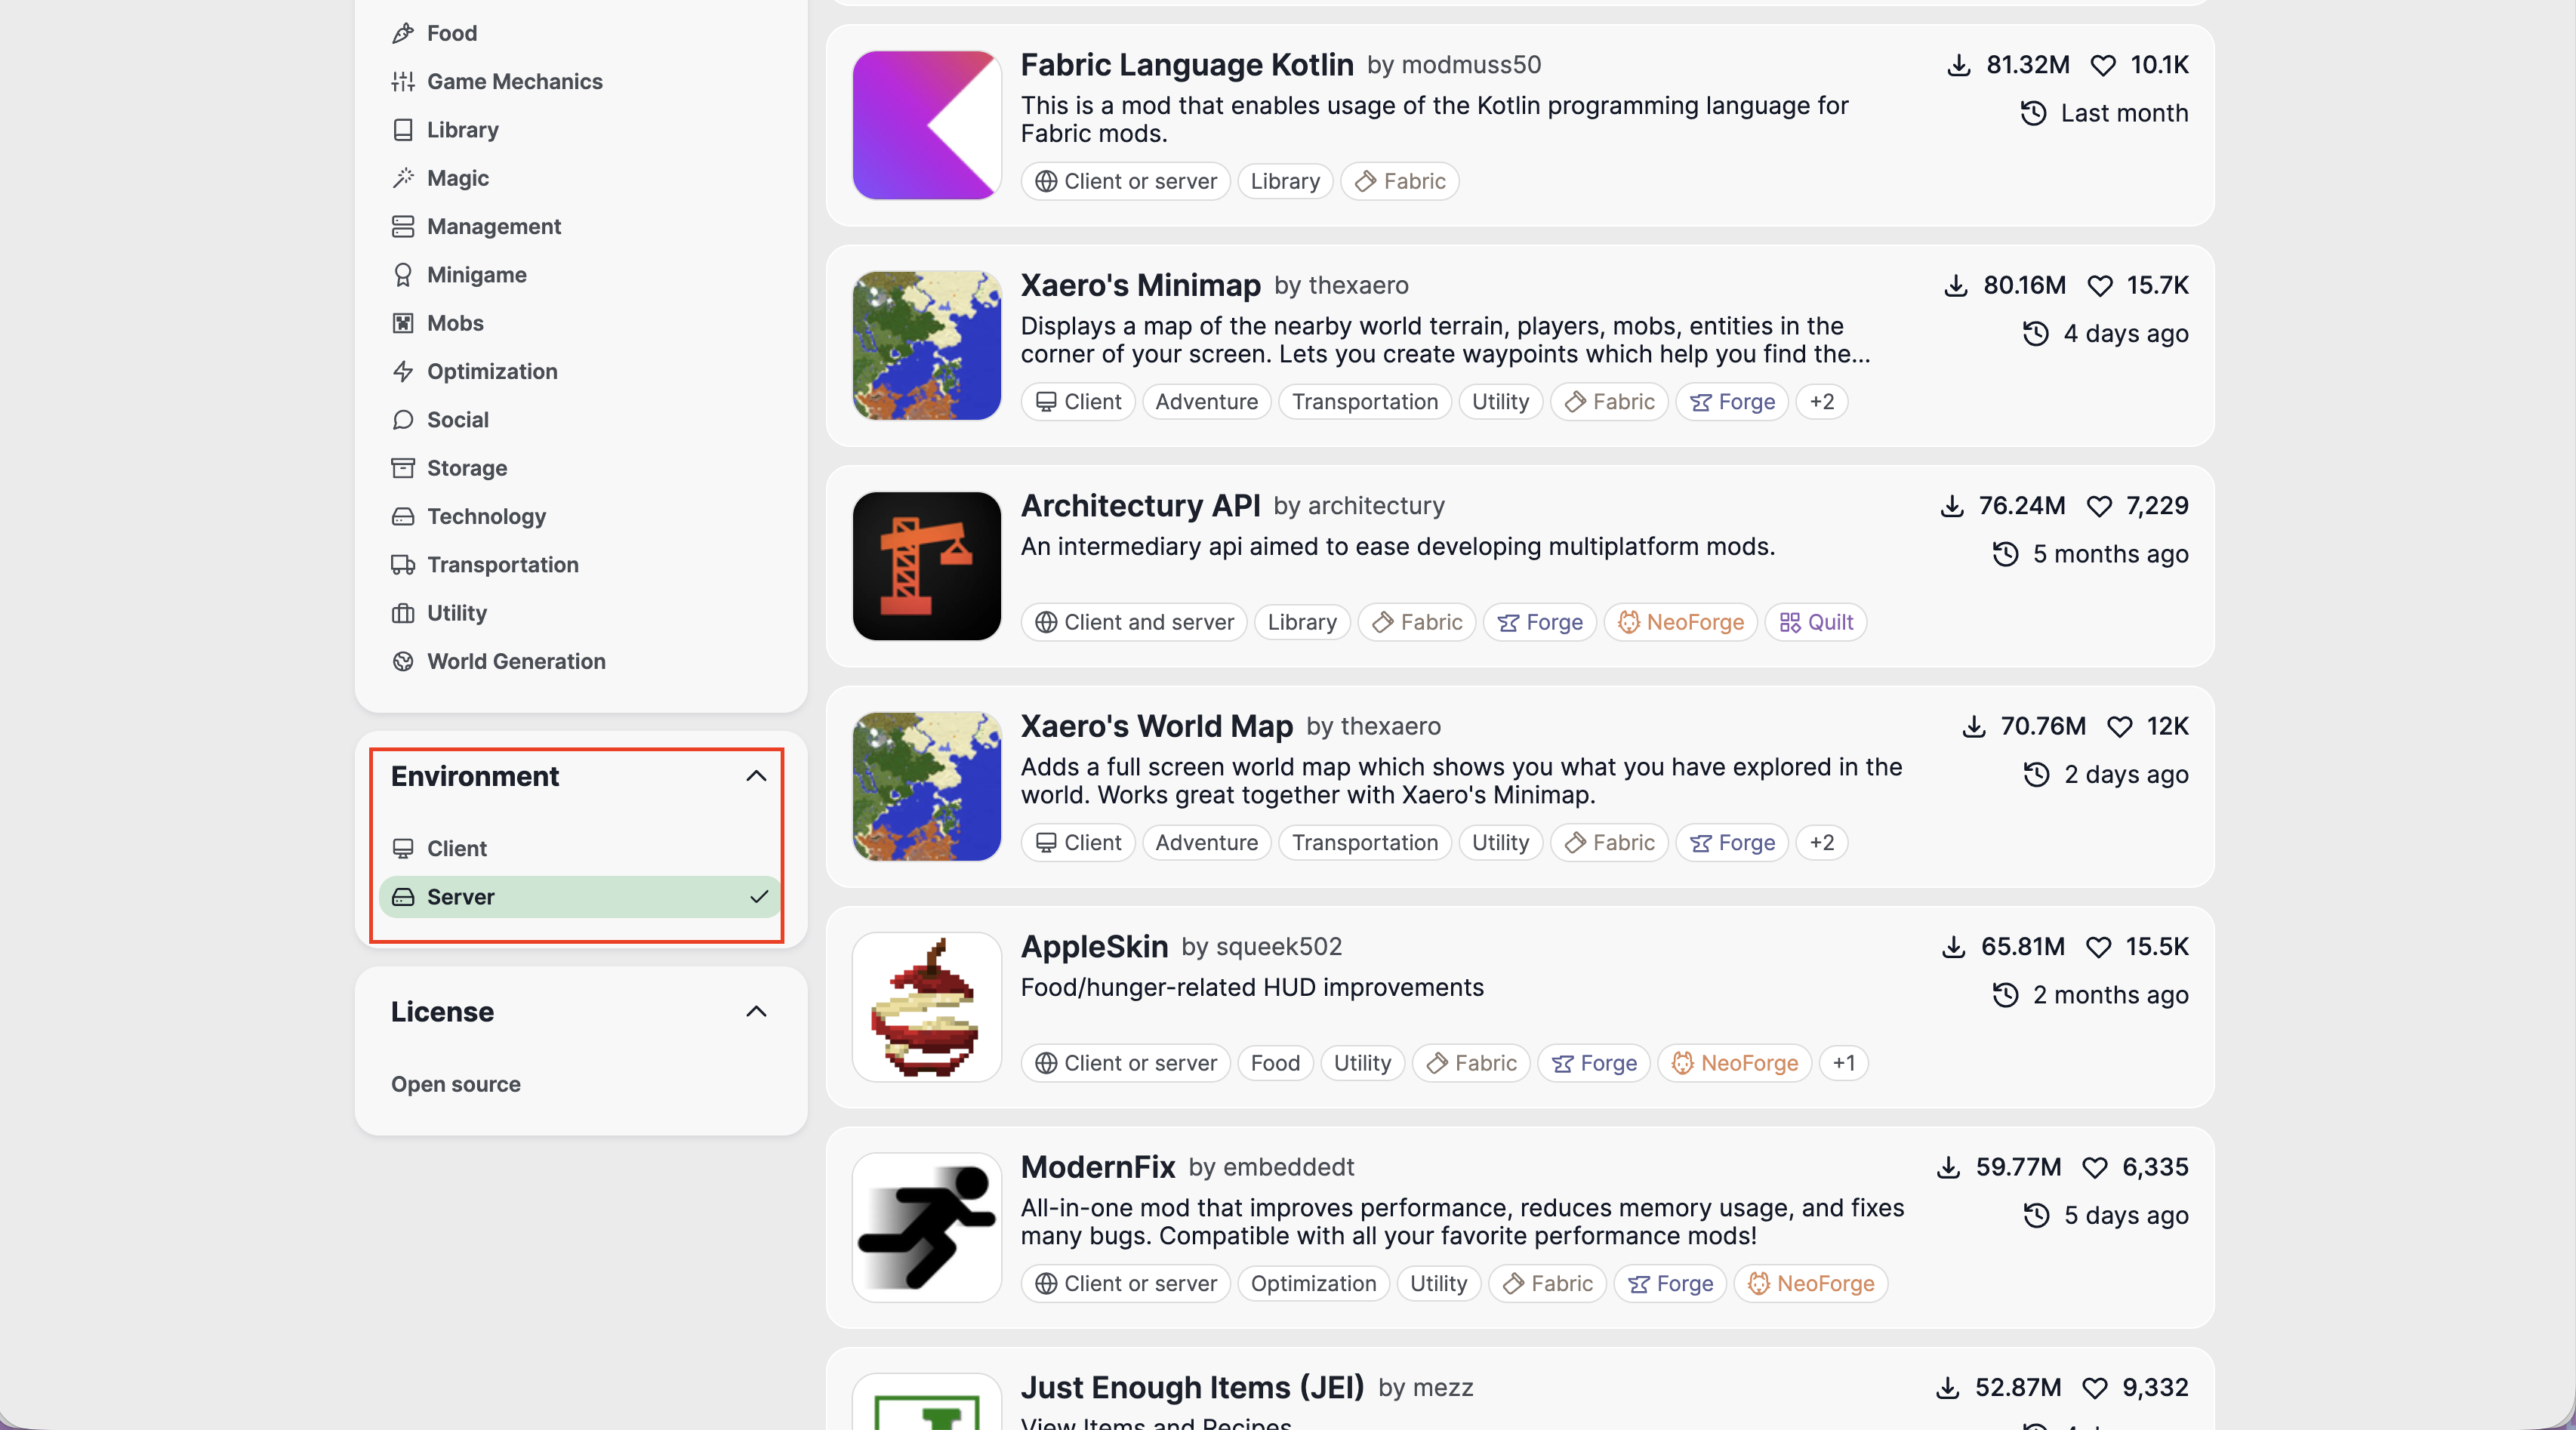Click the Food tag on AppleSkin

tap(1275, 1063)
